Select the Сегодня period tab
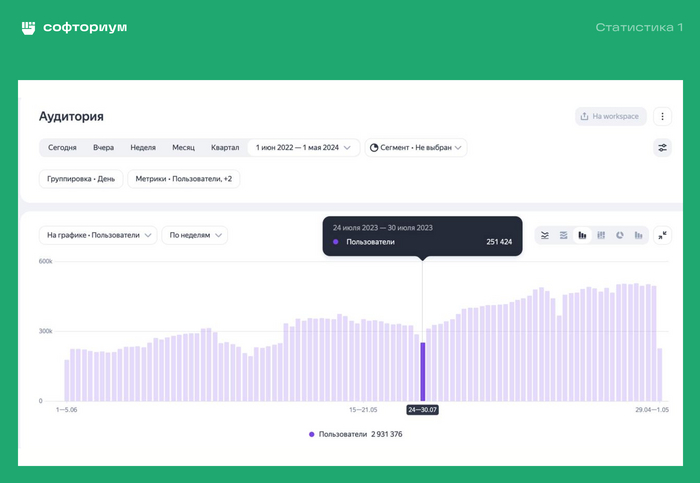 tap(62, 148)
